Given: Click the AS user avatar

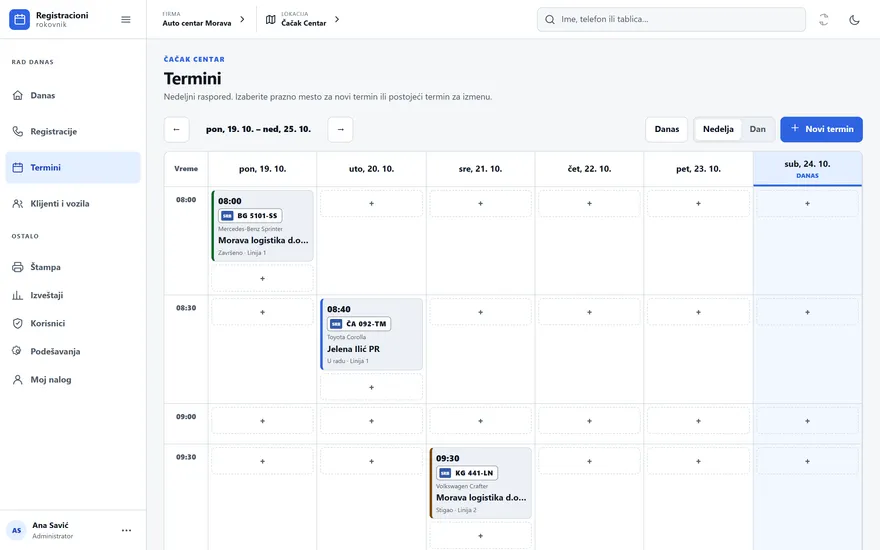Looking at the screenshot, I should (17, 530).
